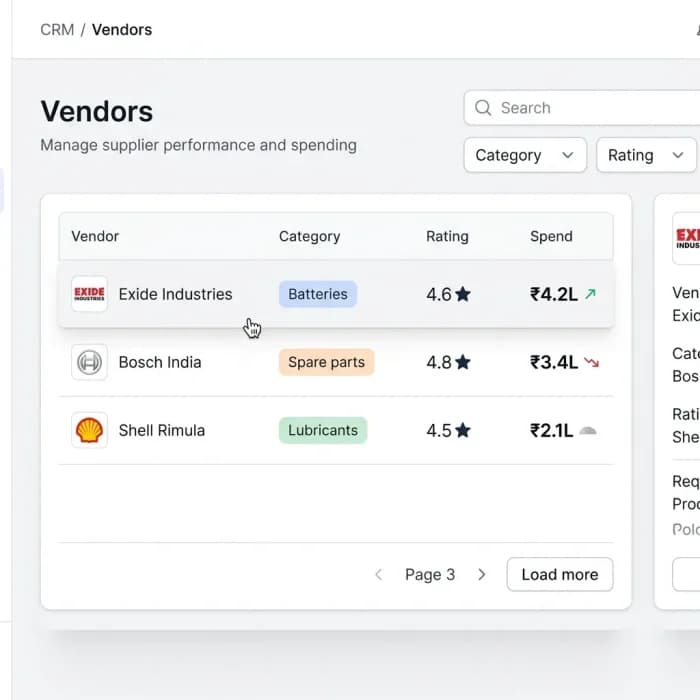Go to next page with right chevron
The width and height of the screenshot is (700, 700).
[481, 574]
